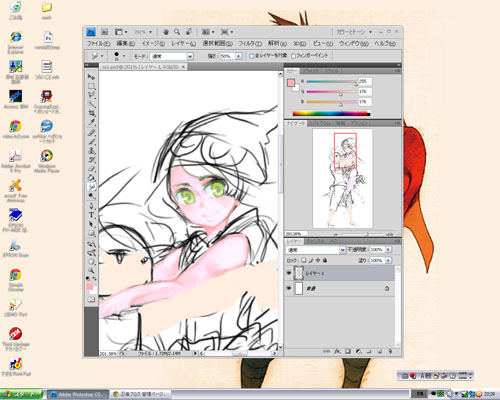Select the Lasso tool
The image size is (500, 400).
tap(91, 95)
